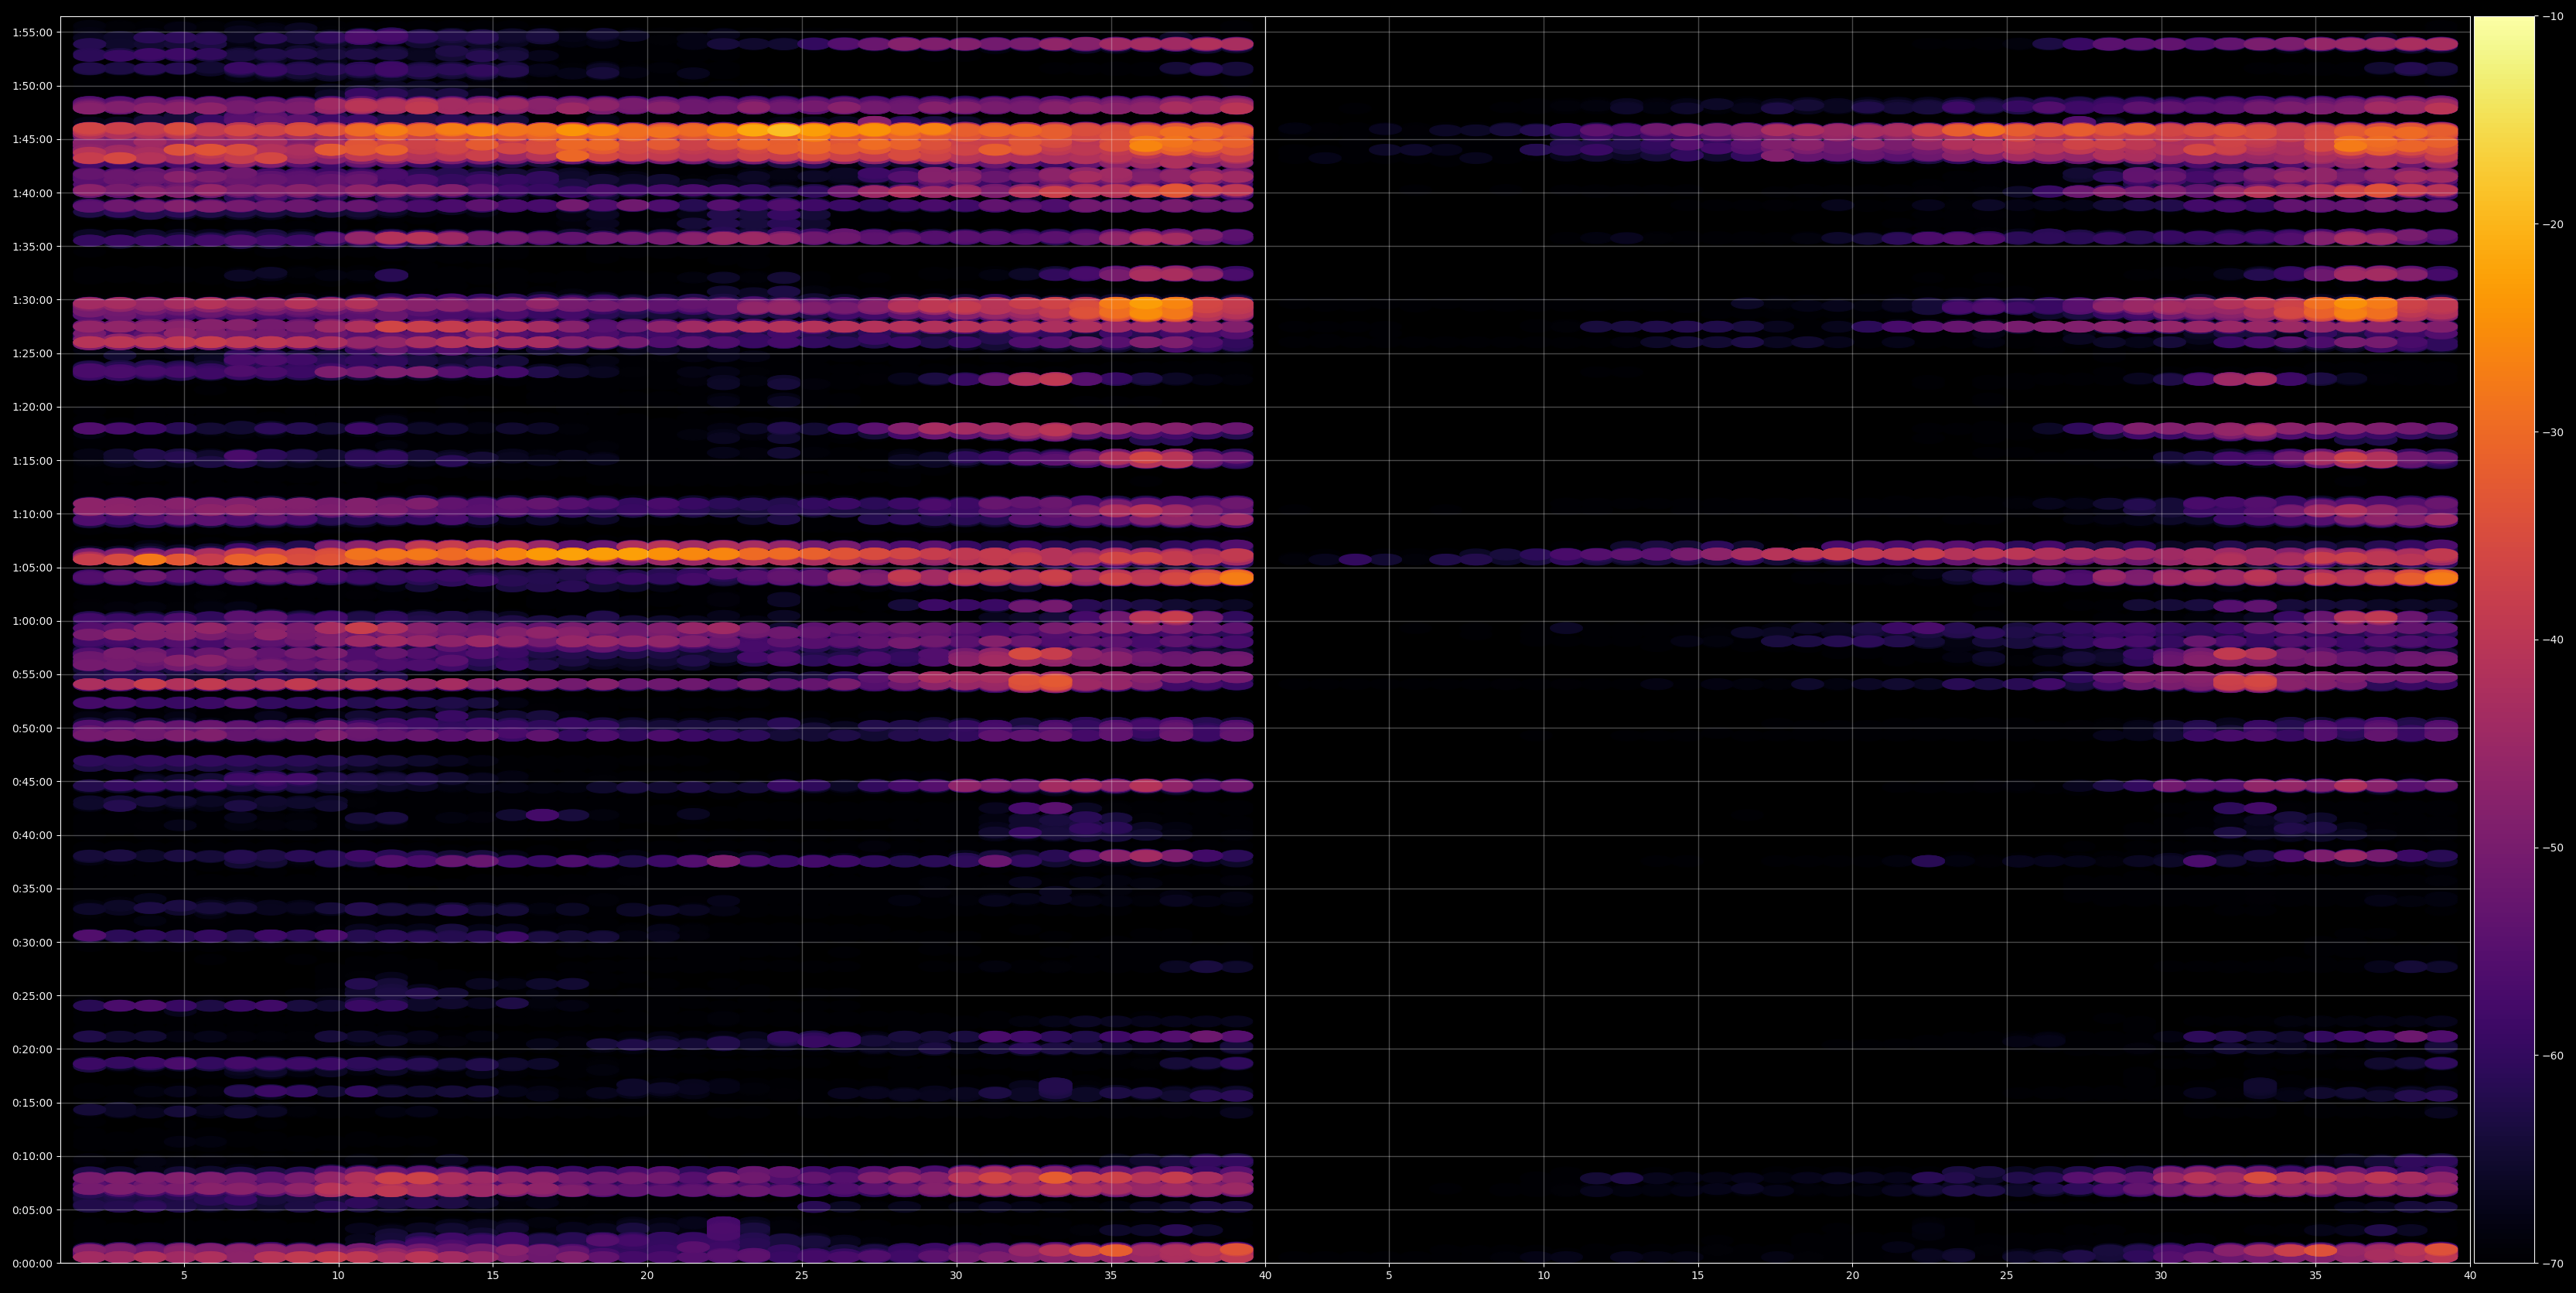Select the 1:50:00 y-axis tick label
The height and width of the screenshot is (1293, 2576).
32,86
